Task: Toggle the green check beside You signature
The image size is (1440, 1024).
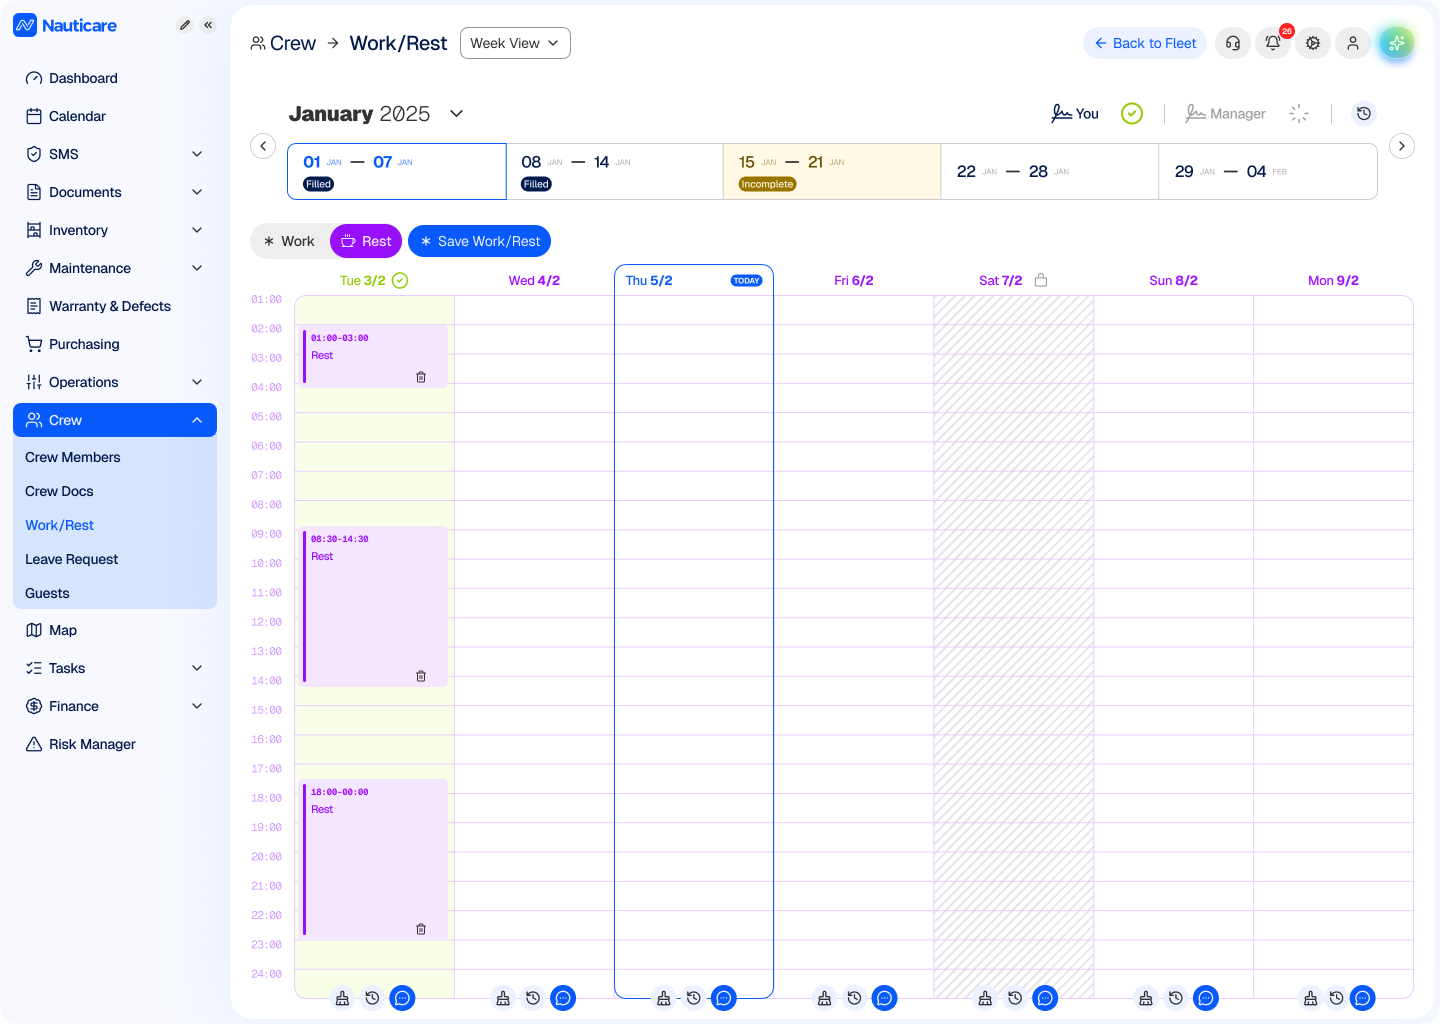Action: pos(1132,114)
